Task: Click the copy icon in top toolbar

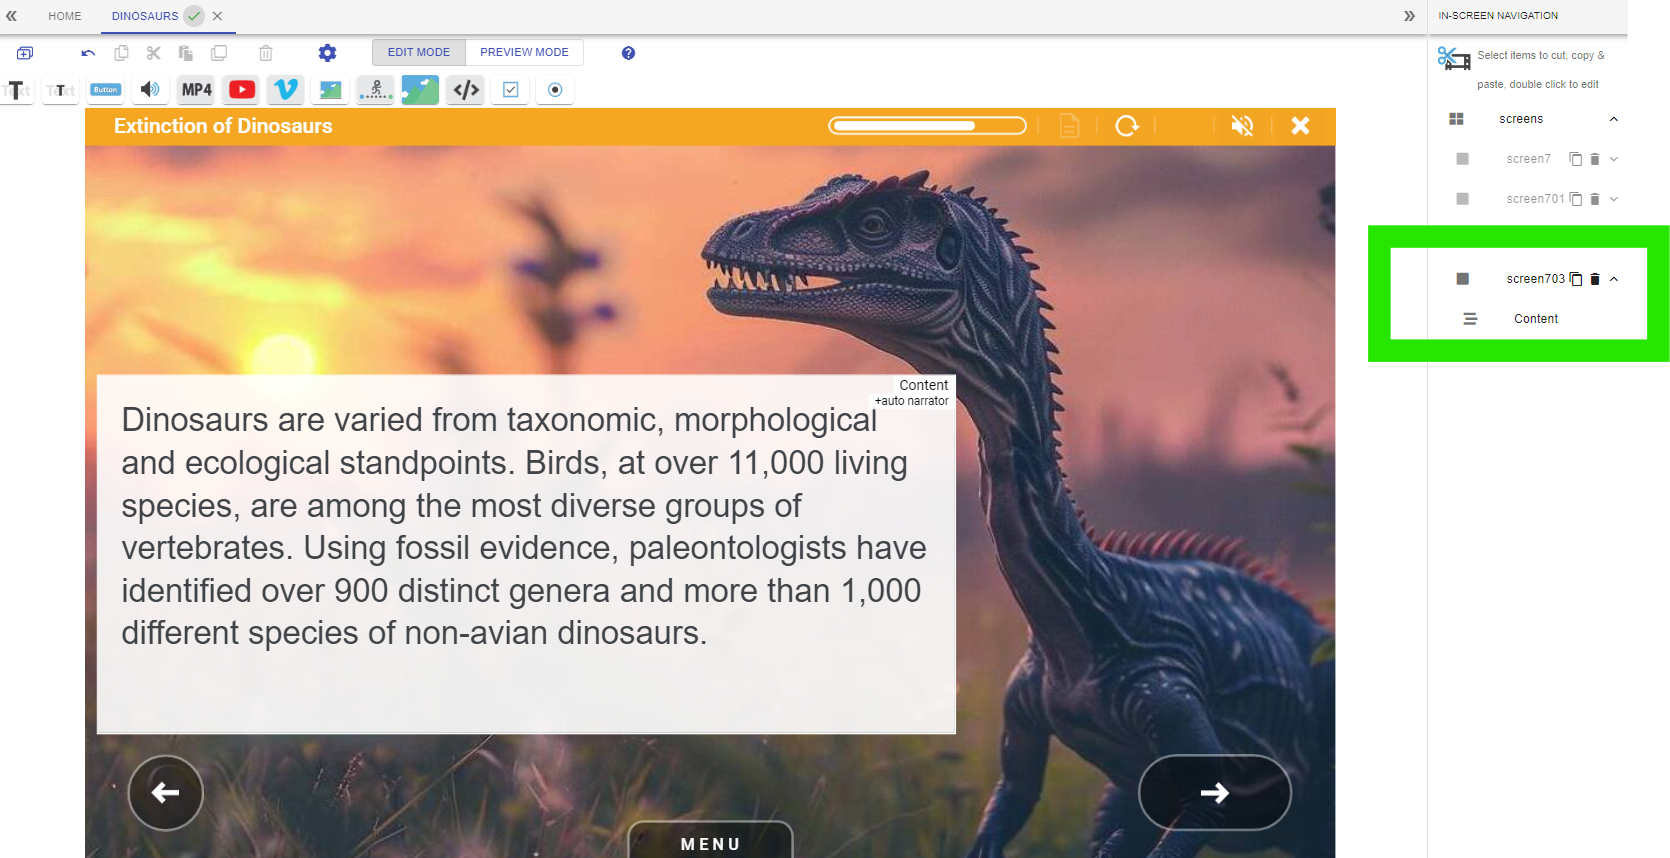Action: coord(121,53)
